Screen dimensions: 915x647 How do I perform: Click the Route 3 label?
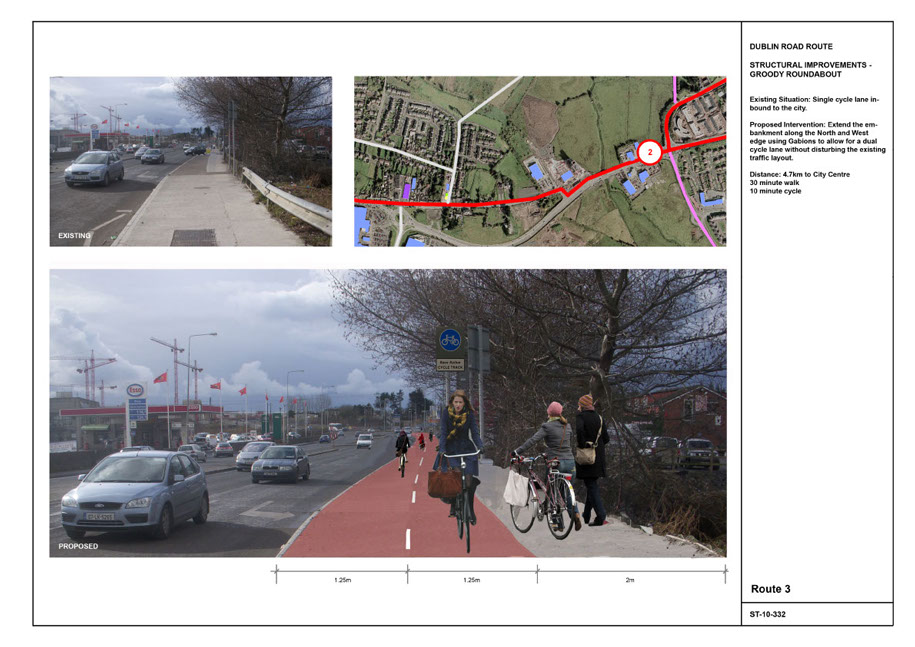771,589
